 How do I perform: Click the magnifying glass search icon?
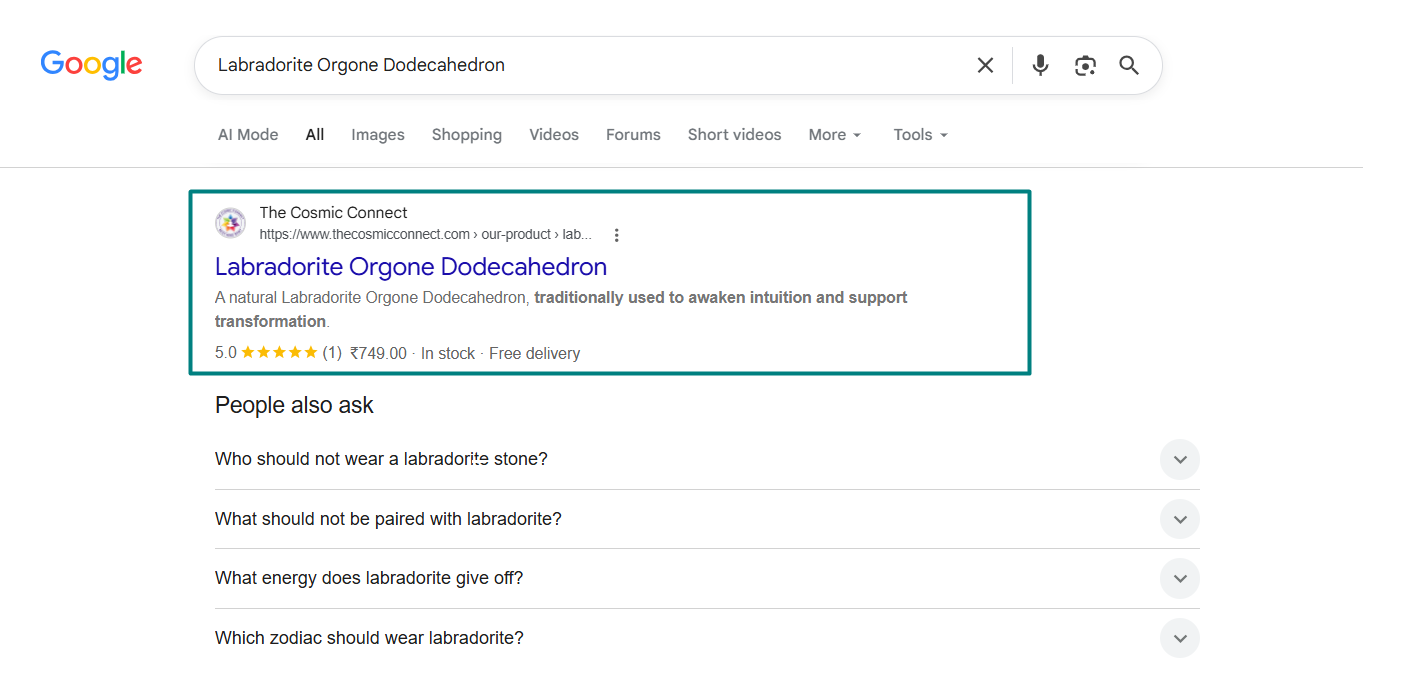[1129, 65]
